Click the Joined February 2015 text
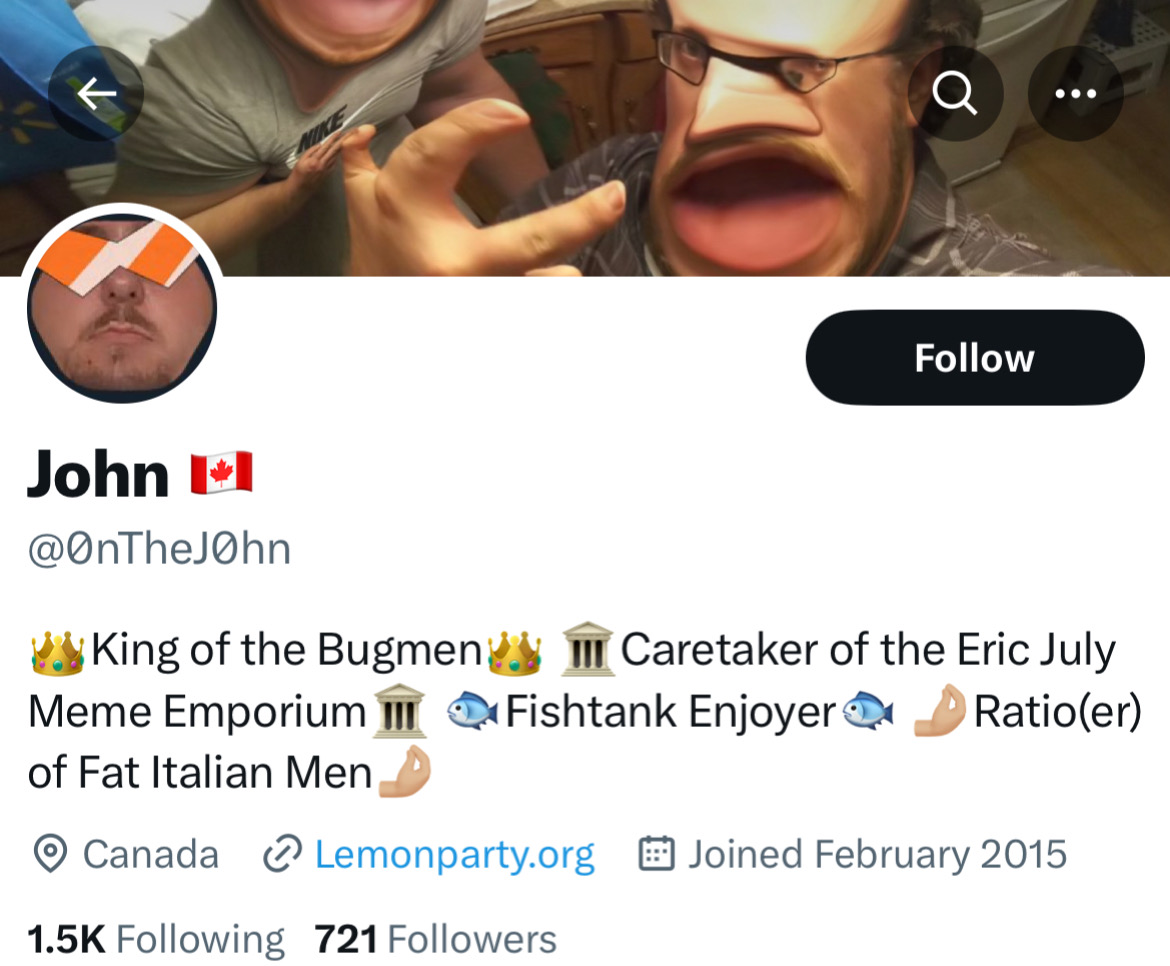 [878, 854]
